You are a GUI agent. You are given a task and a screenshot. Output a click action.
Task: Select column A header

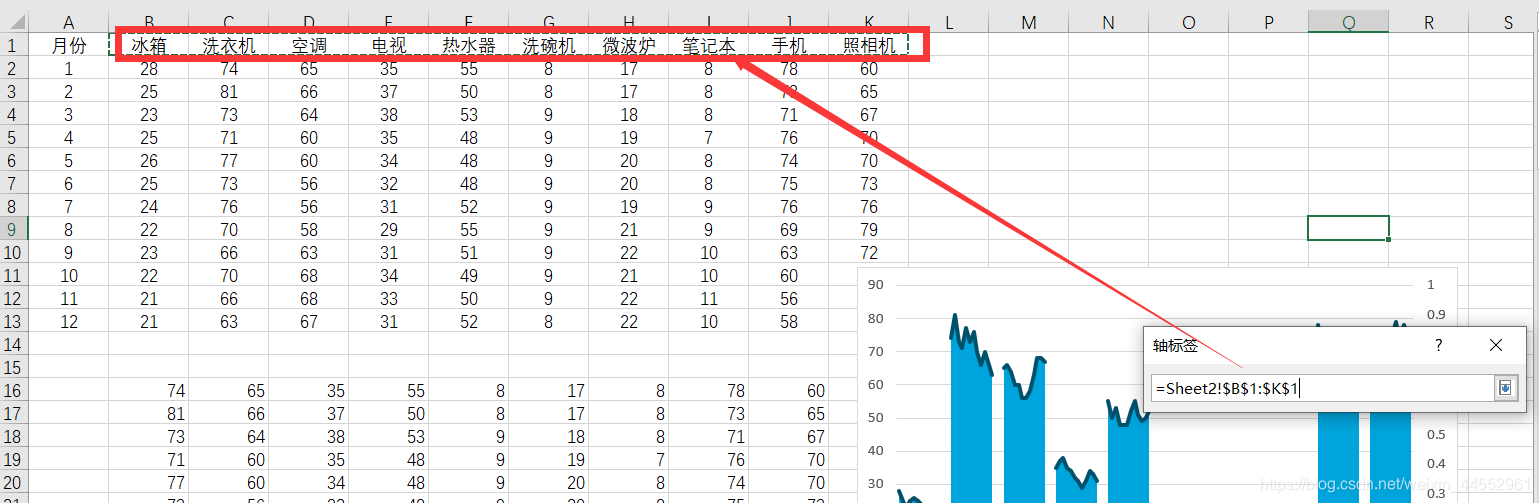pos(69,22)
